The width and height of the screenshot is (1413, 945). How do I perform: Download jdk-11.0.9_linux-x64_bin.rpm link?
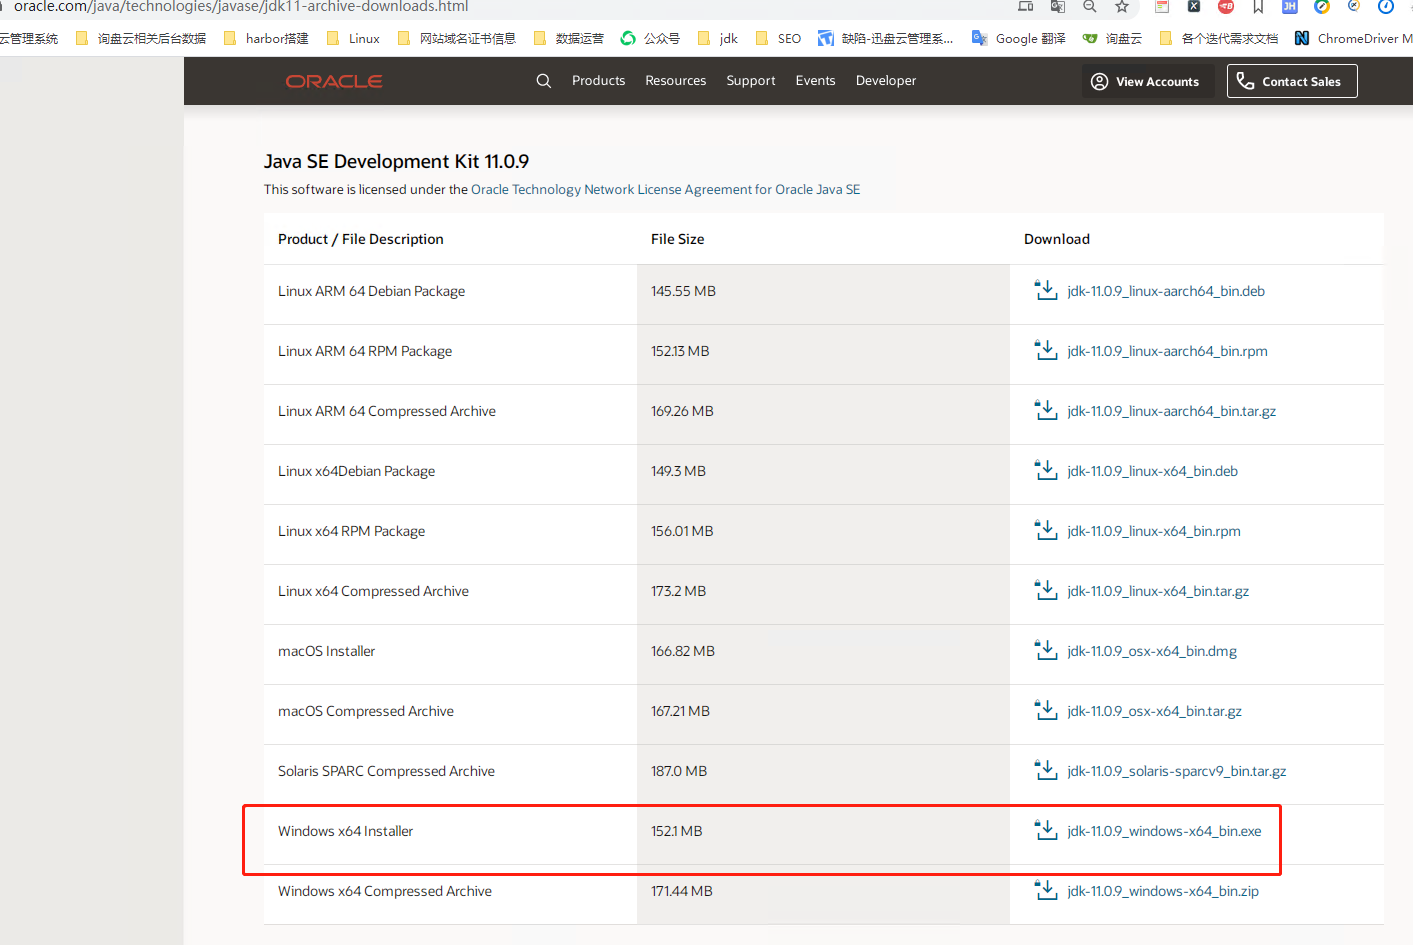click(x=1154, y=531)
